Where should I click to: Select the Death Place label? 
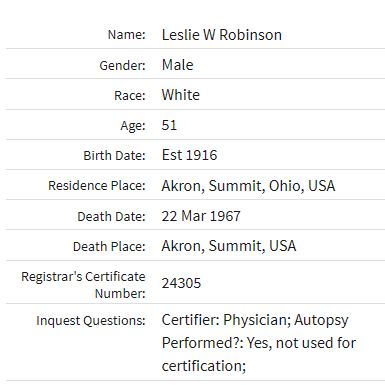109,247
